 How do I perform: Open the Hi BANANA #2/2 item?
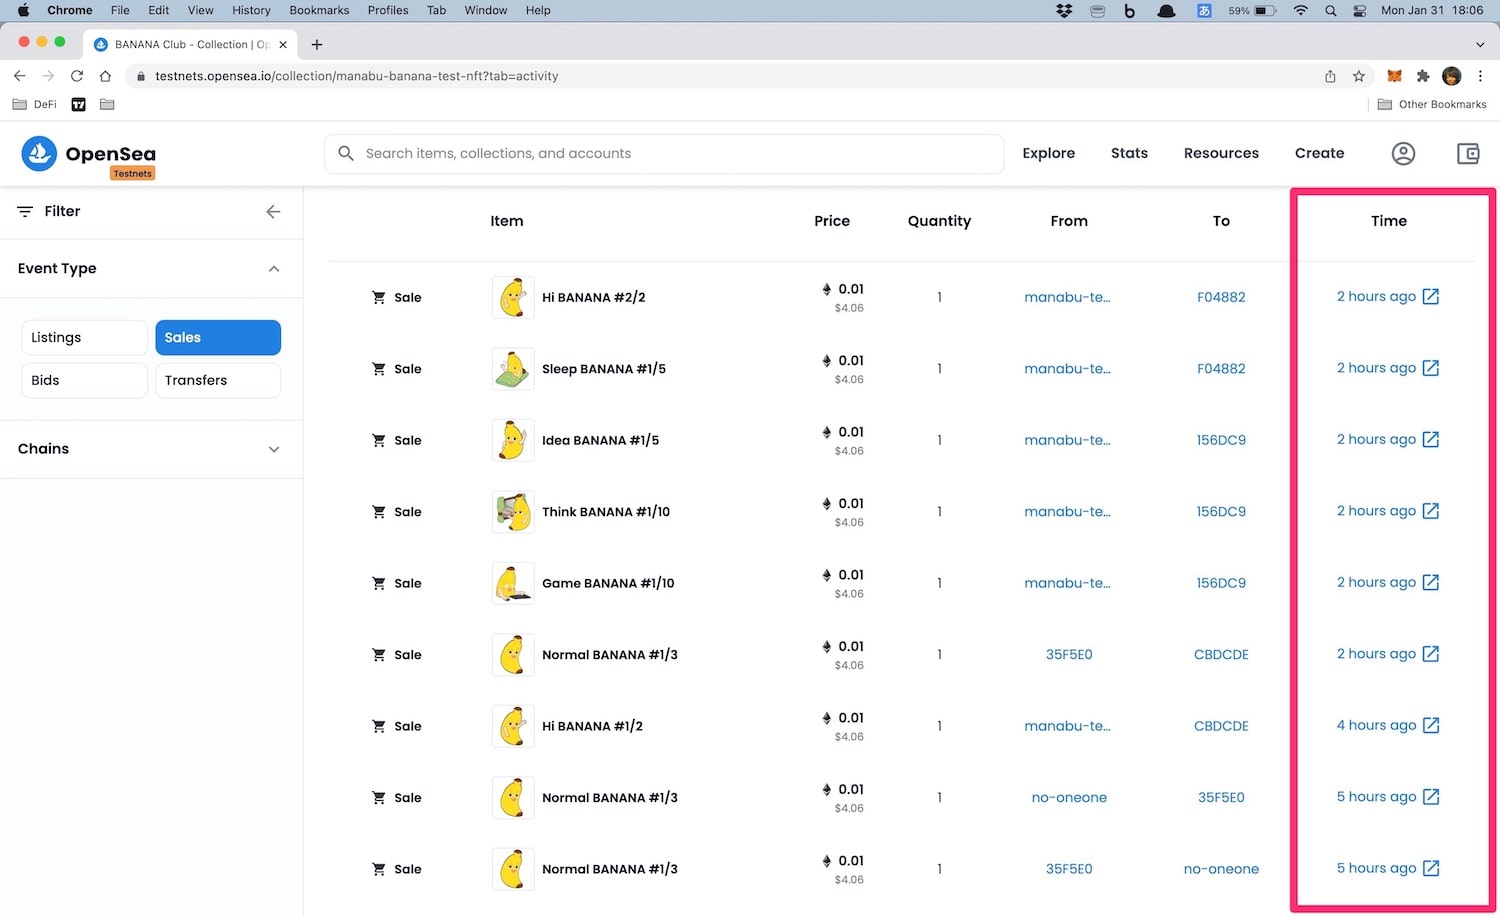tap(593, 297)
